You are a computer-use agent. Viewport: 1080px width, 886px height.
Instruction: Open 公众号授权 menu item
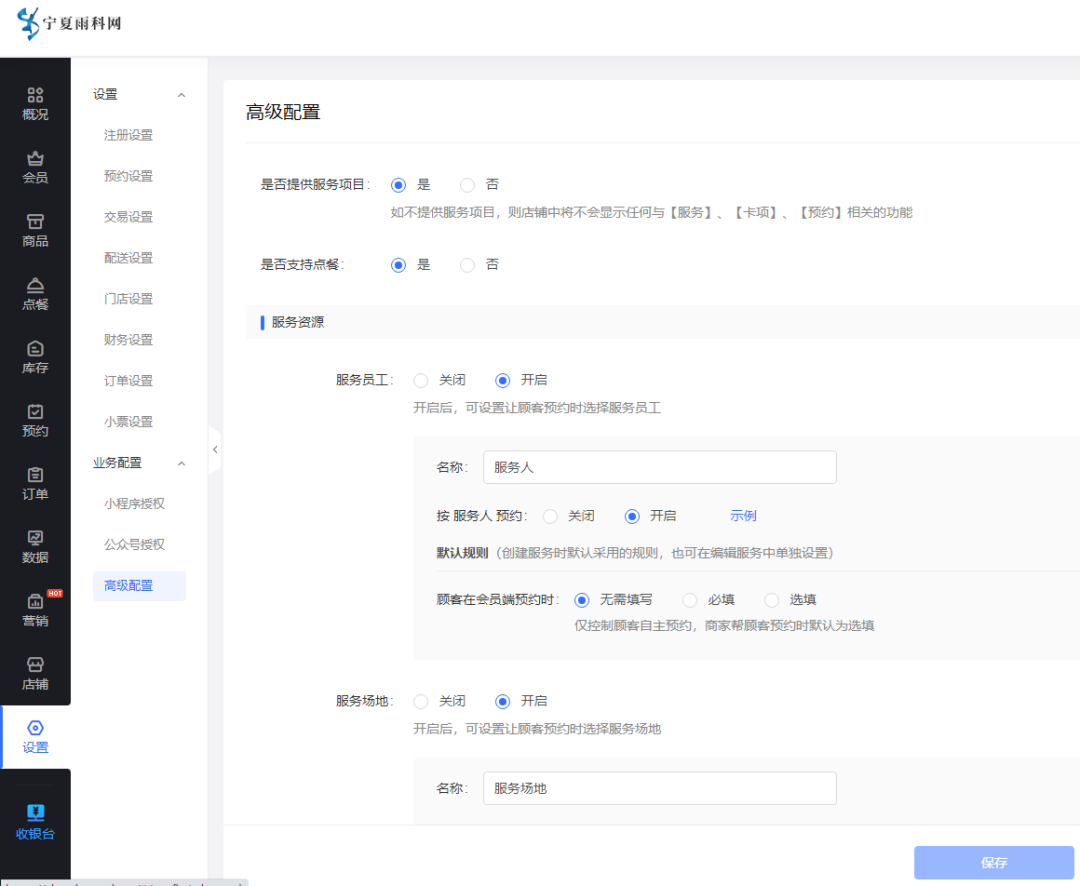(x=135, y=545)
